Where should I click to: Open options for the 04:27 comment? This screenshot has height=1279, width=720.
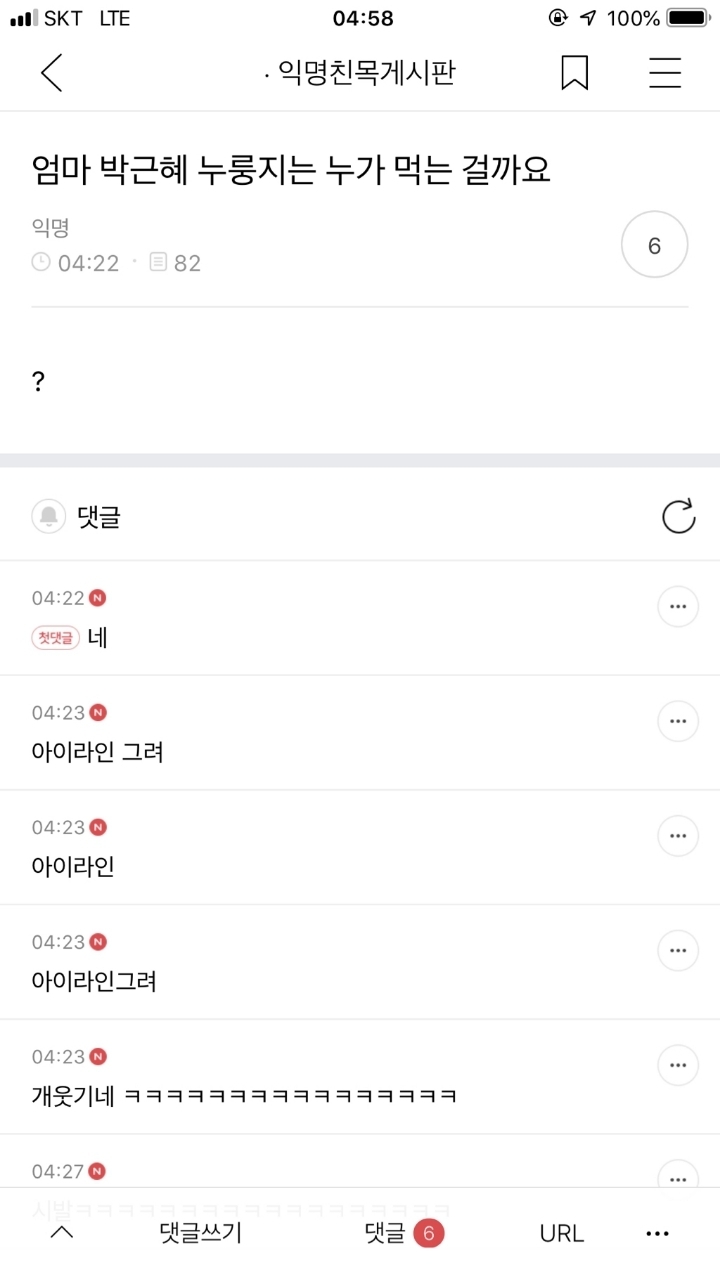point(677,1174)
